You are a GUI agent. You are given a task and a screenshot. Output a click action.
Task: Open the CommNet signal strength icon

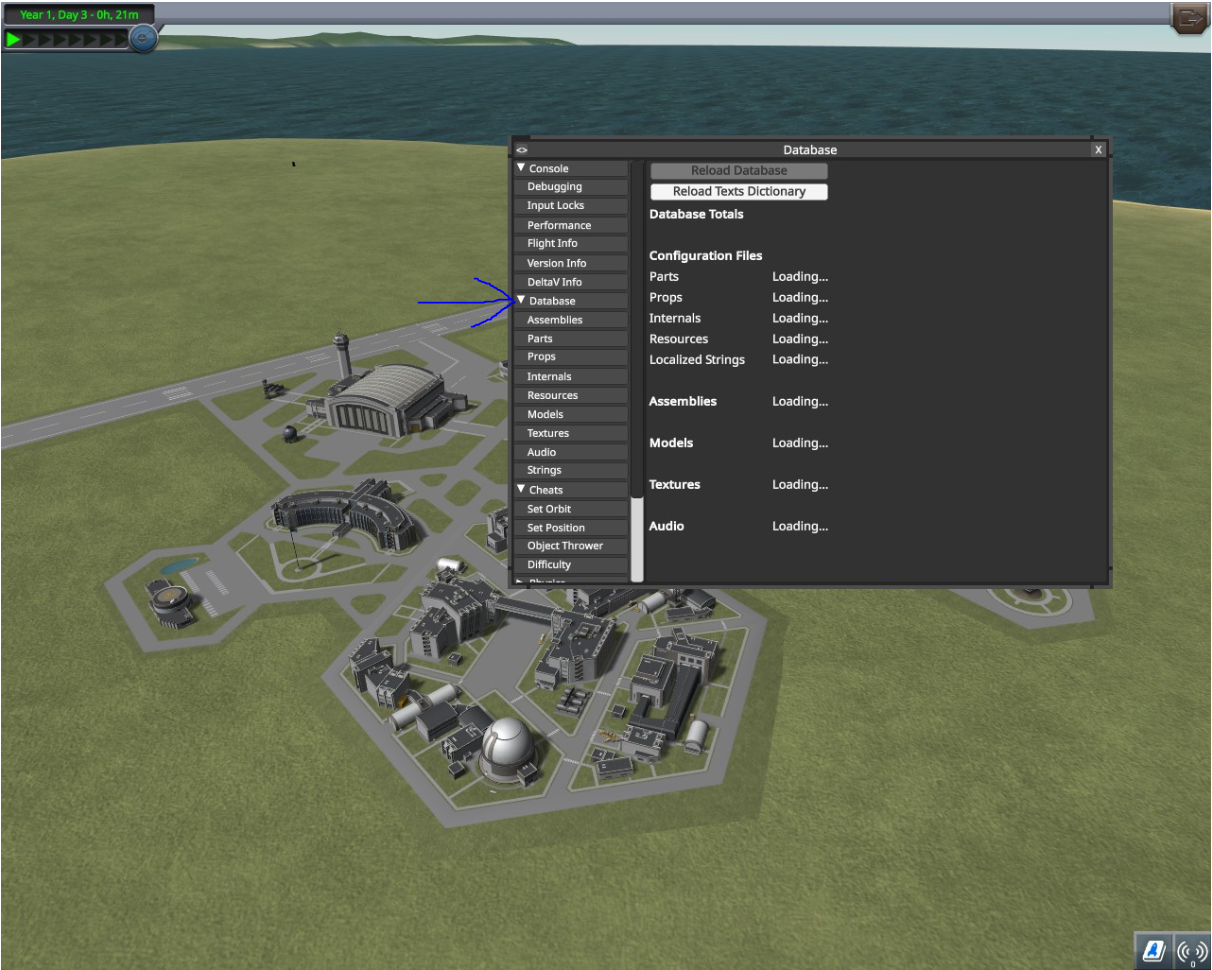click(x=1192, y=949)
